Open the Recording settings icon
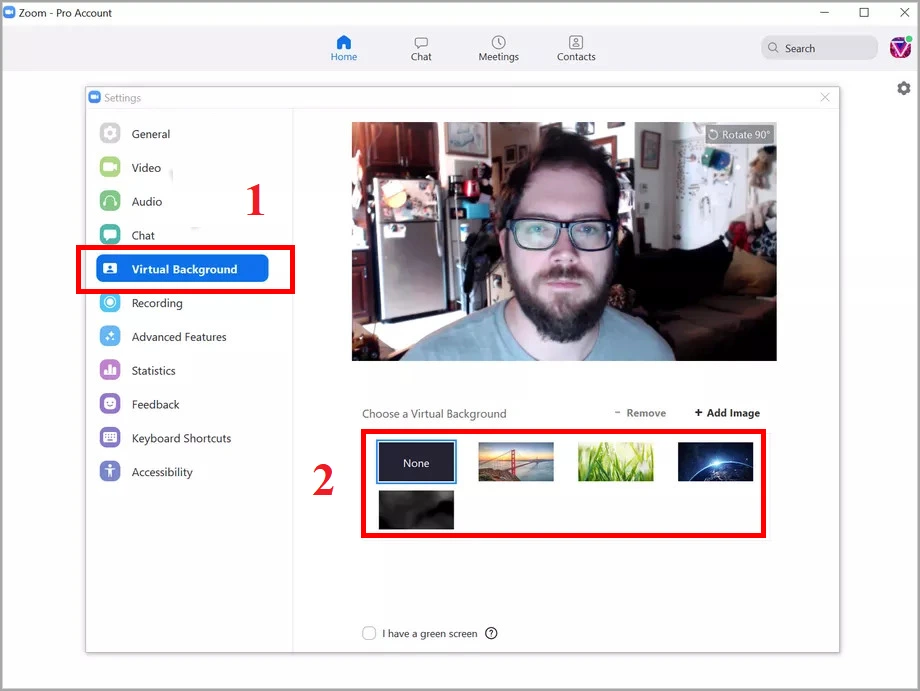This screenshot has width=920, height=691. click(x=108, y=303)
